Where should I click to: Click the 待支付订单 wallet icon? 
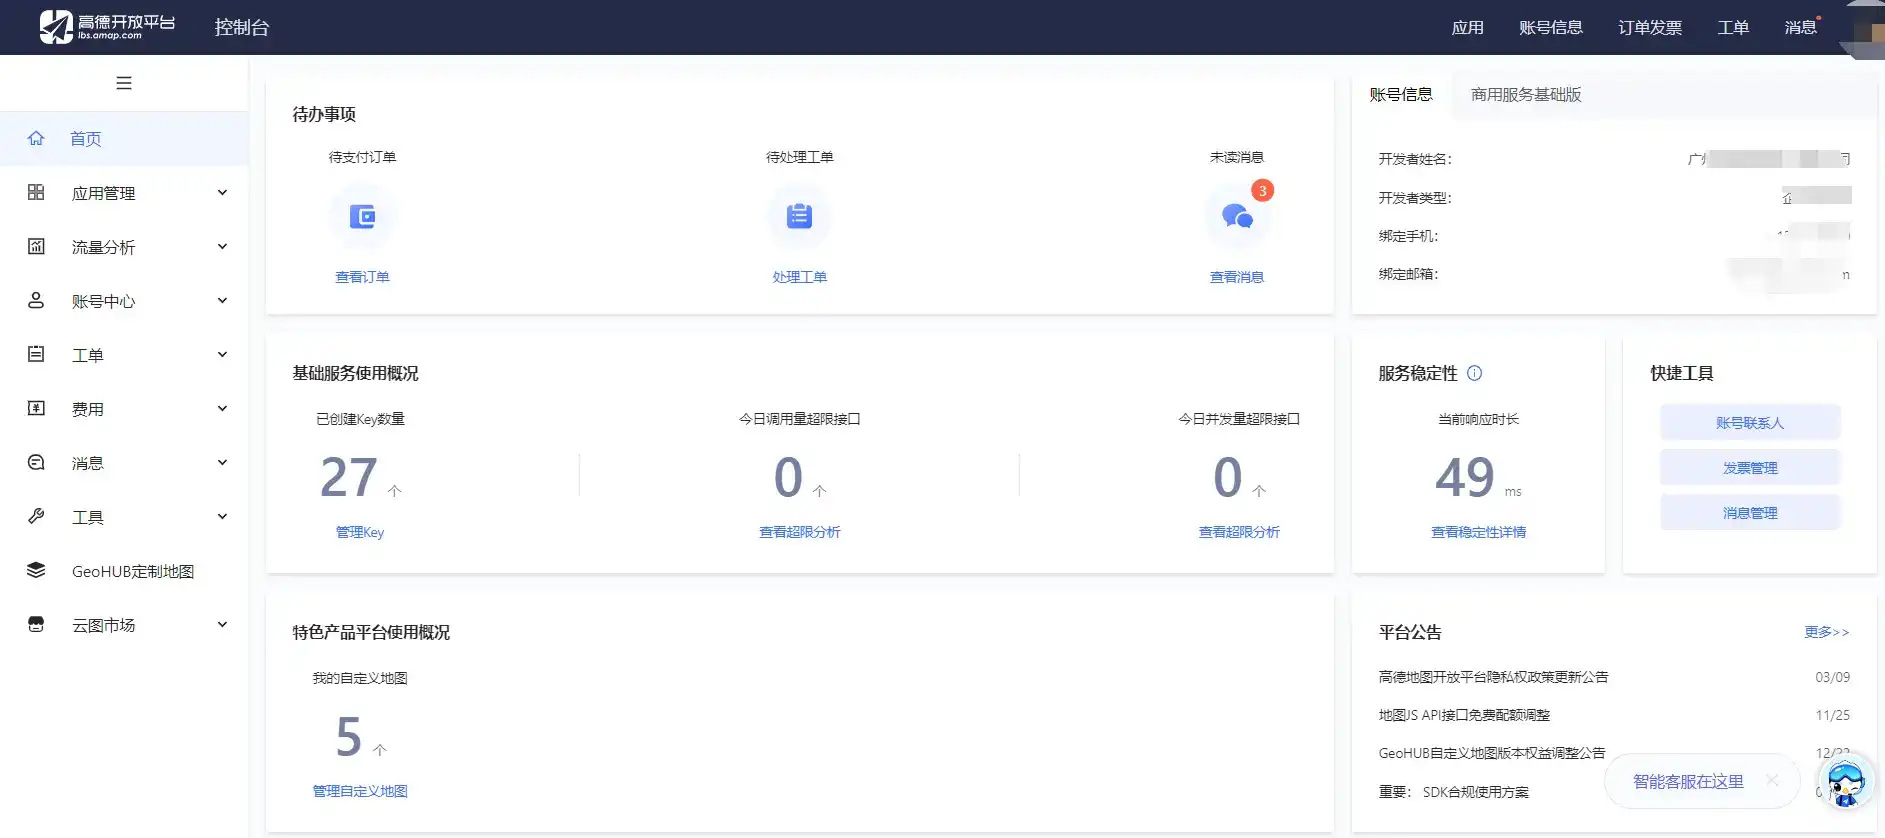tap(362, 216)
